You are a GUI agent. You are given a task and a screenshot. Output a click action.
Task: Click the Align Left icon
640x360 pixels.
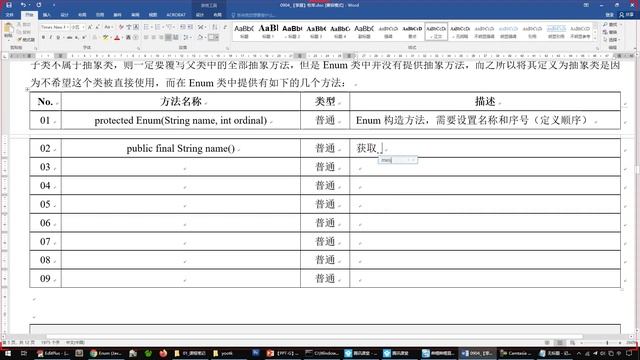coord(146,38)
